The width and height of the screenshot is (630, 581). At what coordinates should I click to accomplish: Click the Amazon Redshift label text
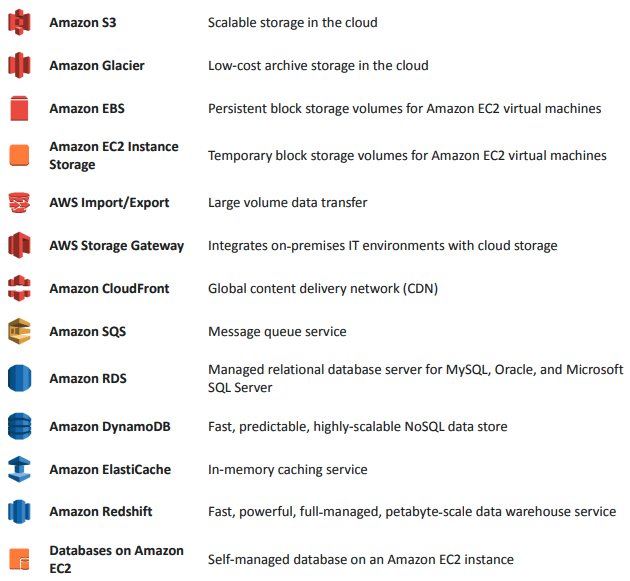click(100, 511)
